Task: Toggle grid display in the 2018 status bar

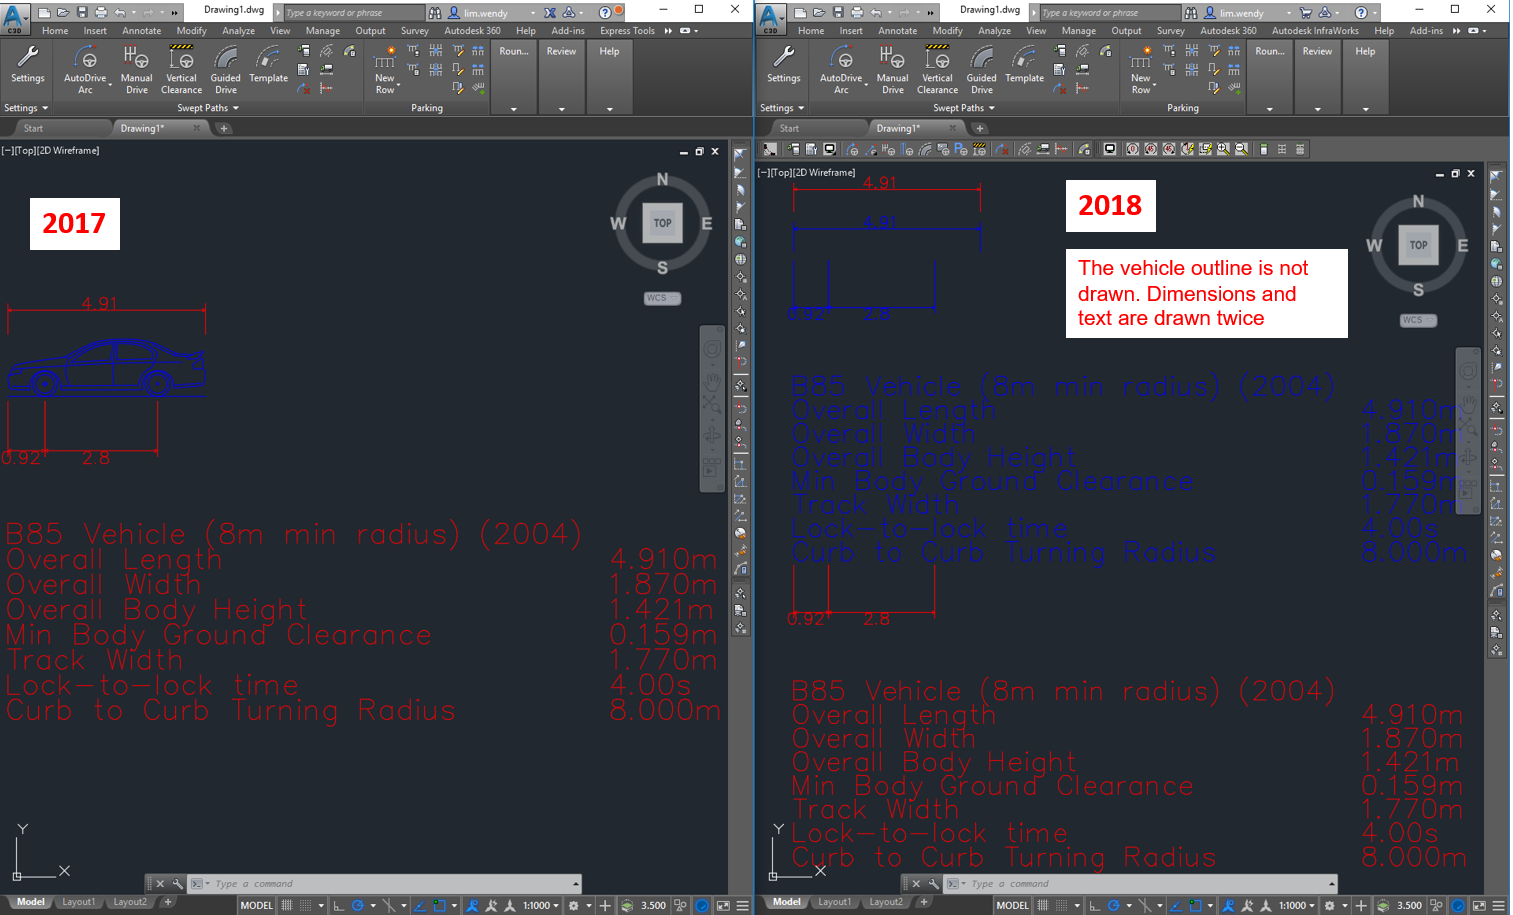Action: pyautogui.click(x=1043, y=906)
